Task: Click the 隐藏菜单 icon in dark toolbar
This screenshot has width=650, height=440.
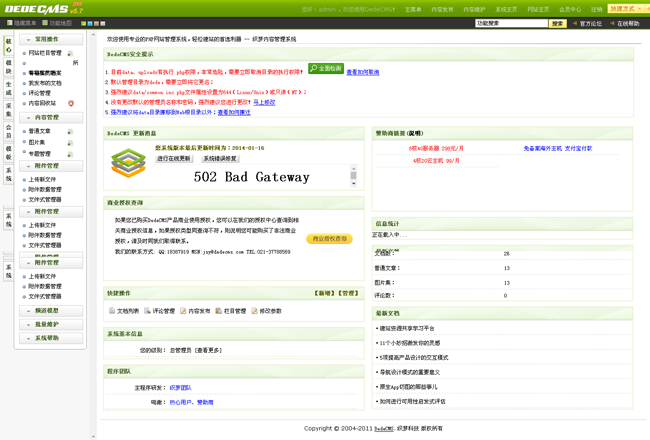Action: pyautogui.click(x=10, y=23)
